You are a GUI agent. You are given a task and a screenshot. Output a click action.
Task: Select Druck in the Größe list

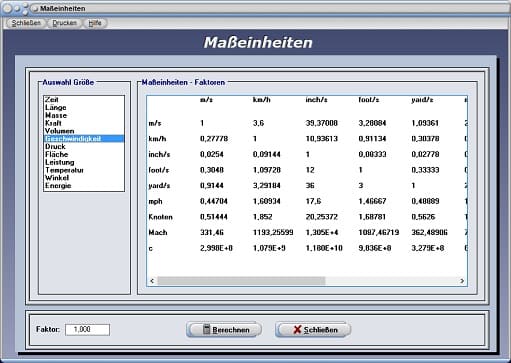click(84, 147)
